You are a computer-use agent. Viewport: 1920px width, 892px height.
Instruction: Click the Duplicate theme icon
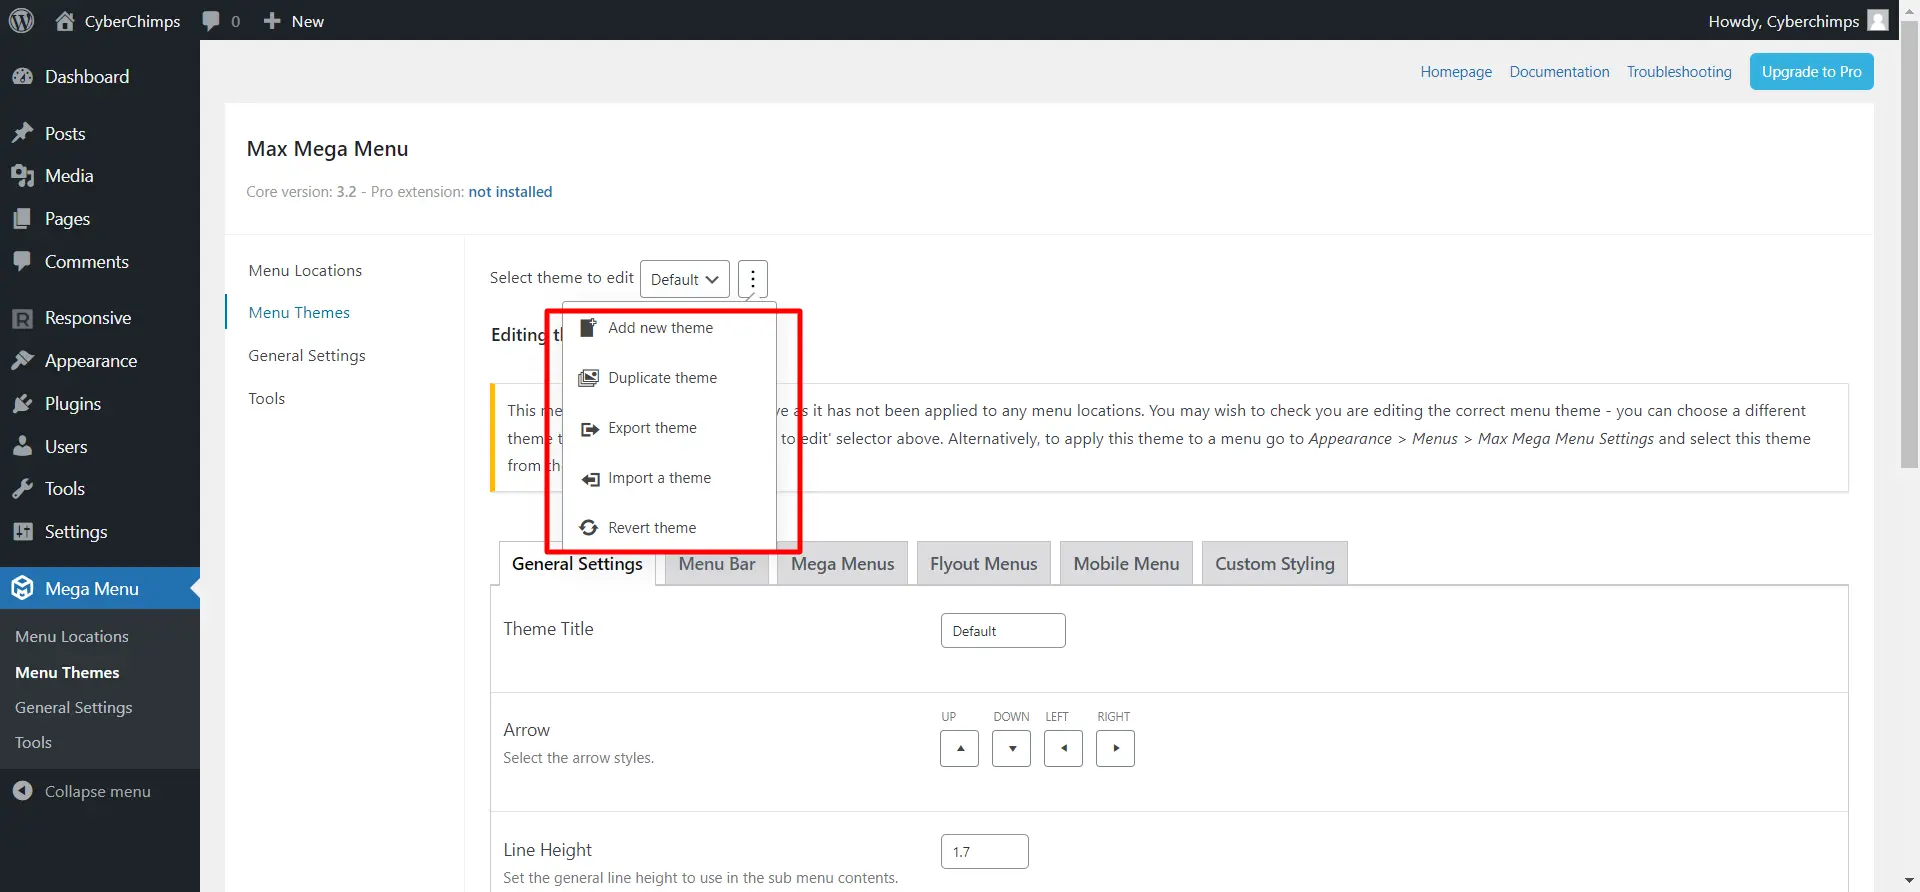tap(589, 378)
